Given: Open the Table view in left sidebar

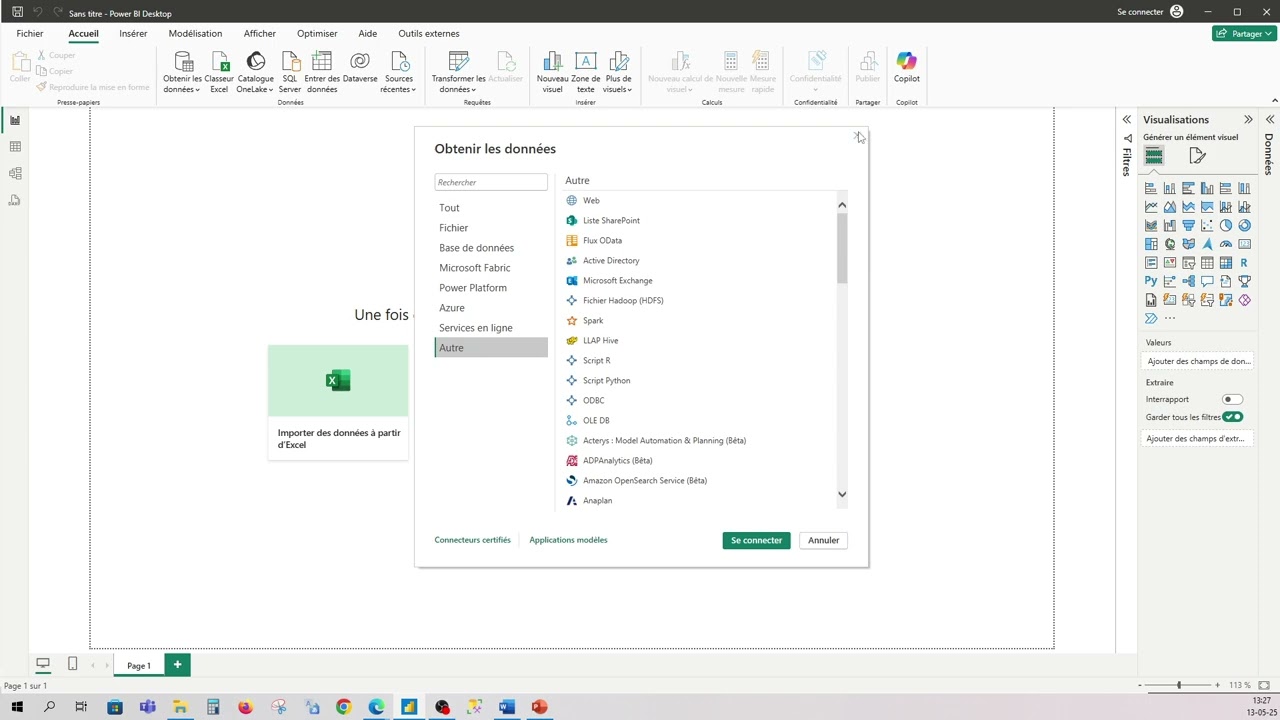Looking at the screenshot, I should click(15, 147).
